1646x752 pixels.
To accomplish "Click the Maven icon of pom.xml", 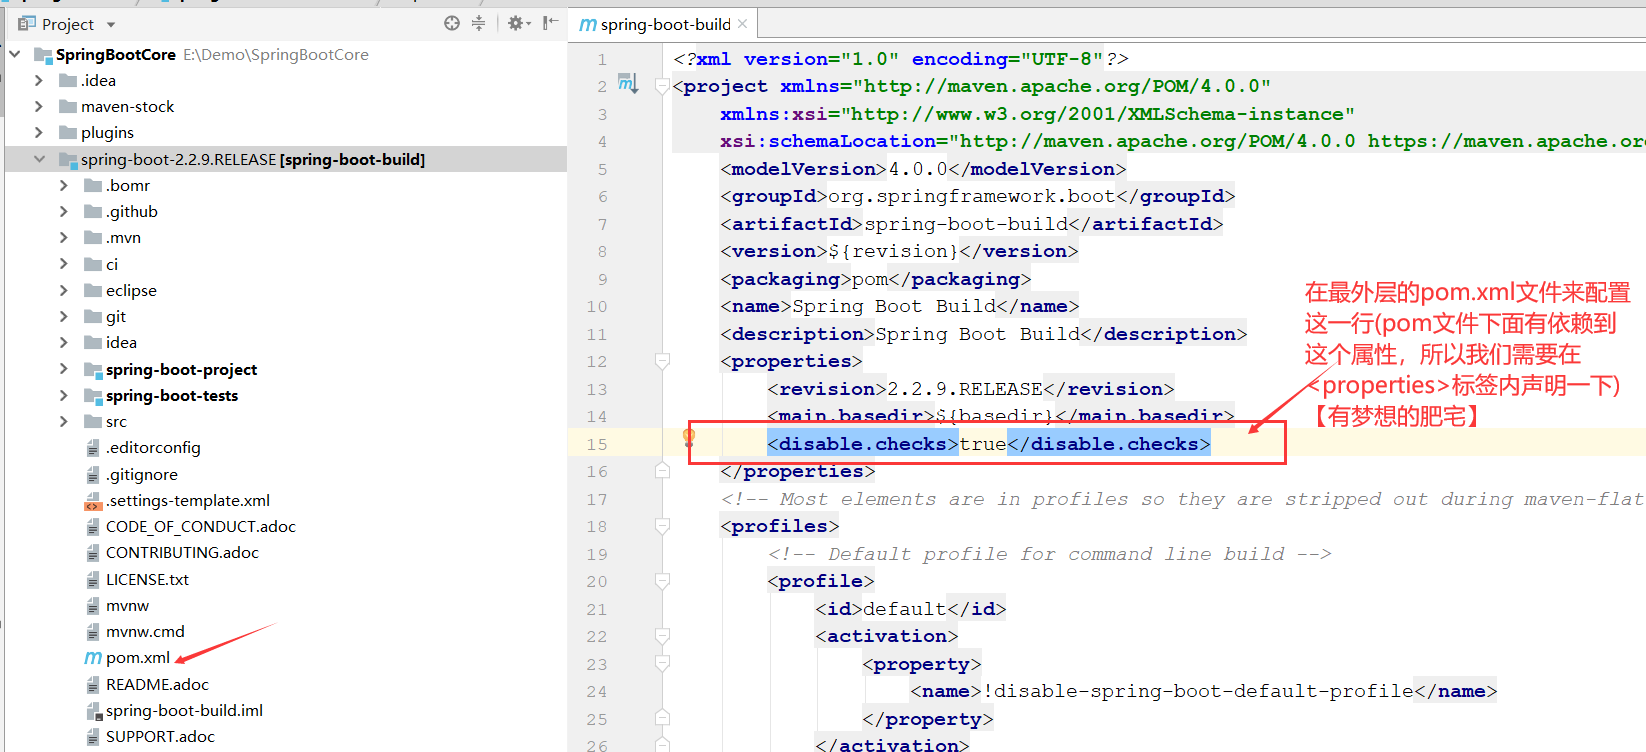I will [x=93, y=657].
